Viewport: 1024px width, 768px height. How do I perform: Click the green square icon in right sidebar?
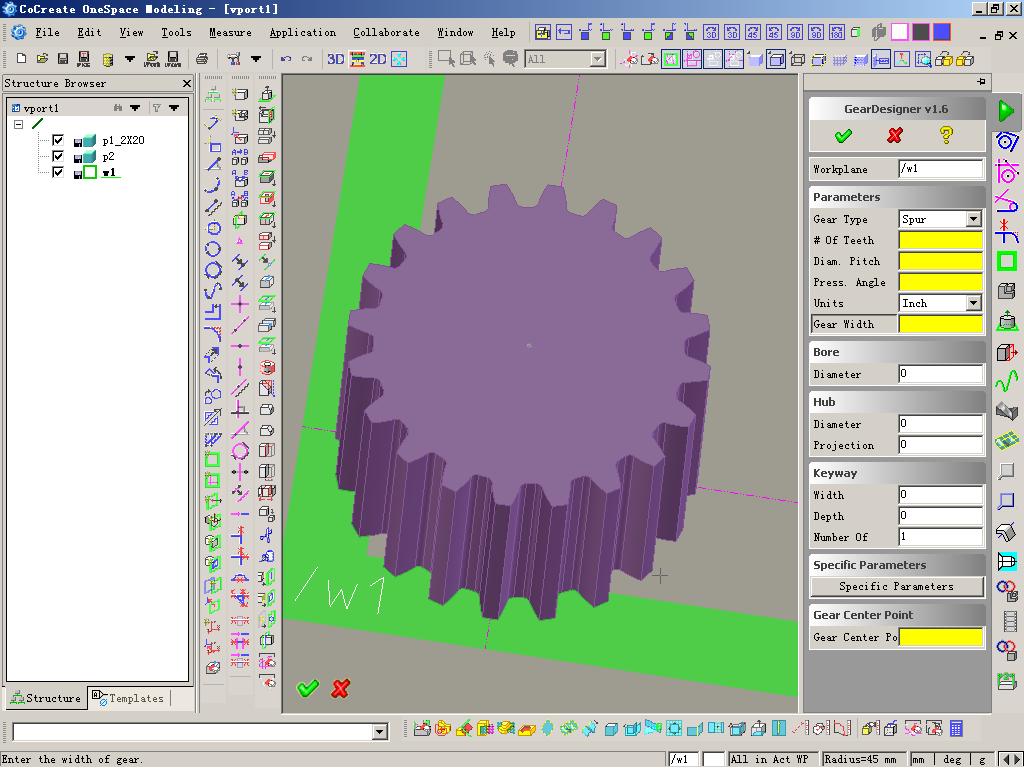pos(1006,262)
